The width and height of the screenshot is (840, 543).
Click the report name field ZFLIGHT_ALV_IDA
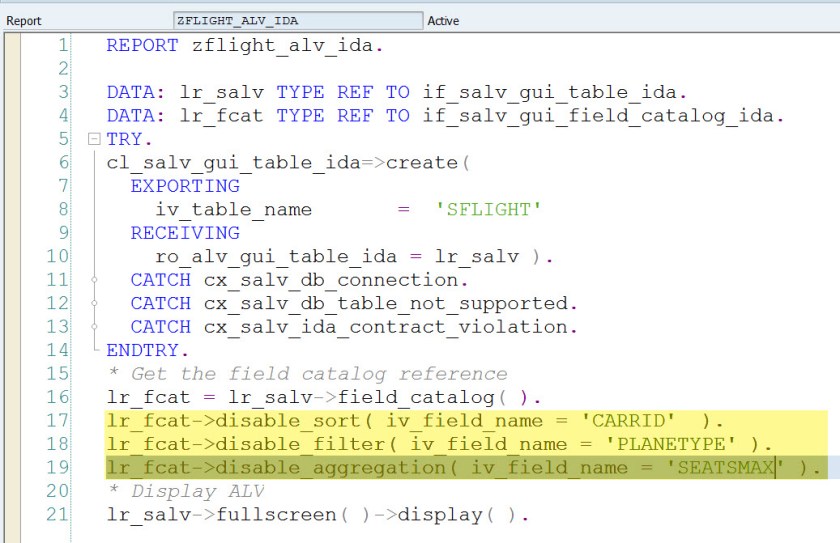point(298,21)
